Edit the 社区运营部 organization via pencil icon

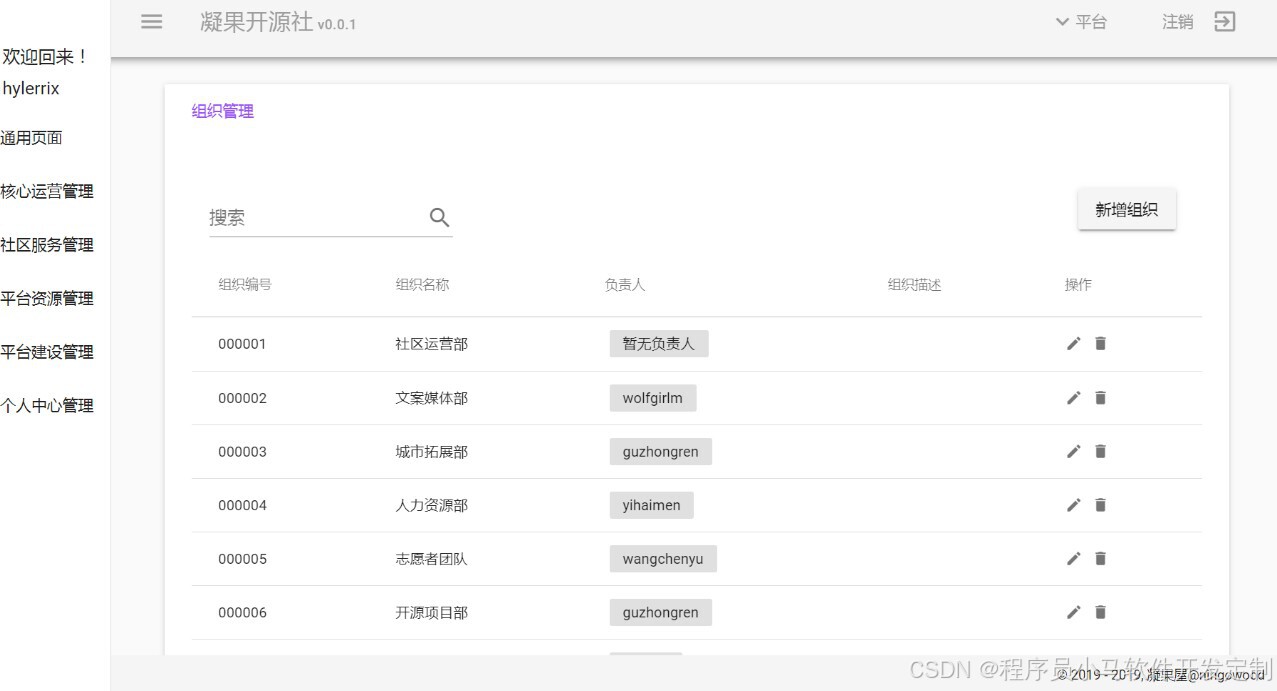1073,343
